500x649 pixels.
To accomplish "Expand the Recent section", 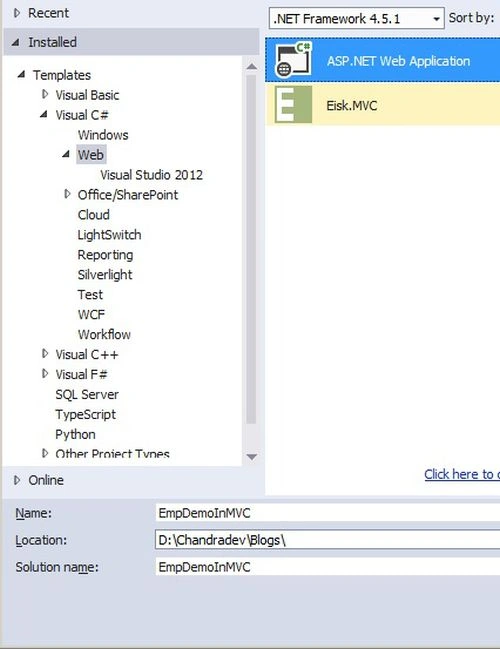I will [x=17, y=13].
